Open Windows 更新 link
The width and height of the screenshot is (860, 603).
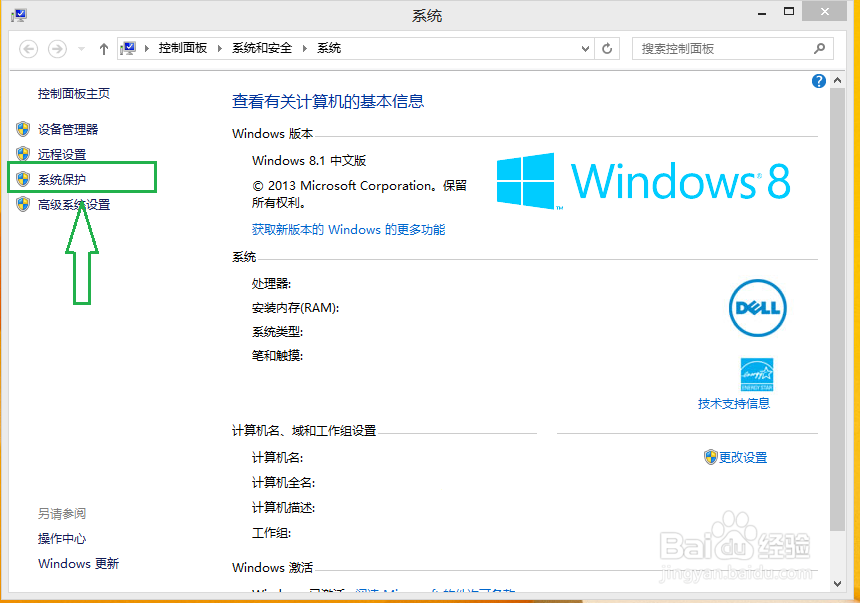click(x=78, y=563)
